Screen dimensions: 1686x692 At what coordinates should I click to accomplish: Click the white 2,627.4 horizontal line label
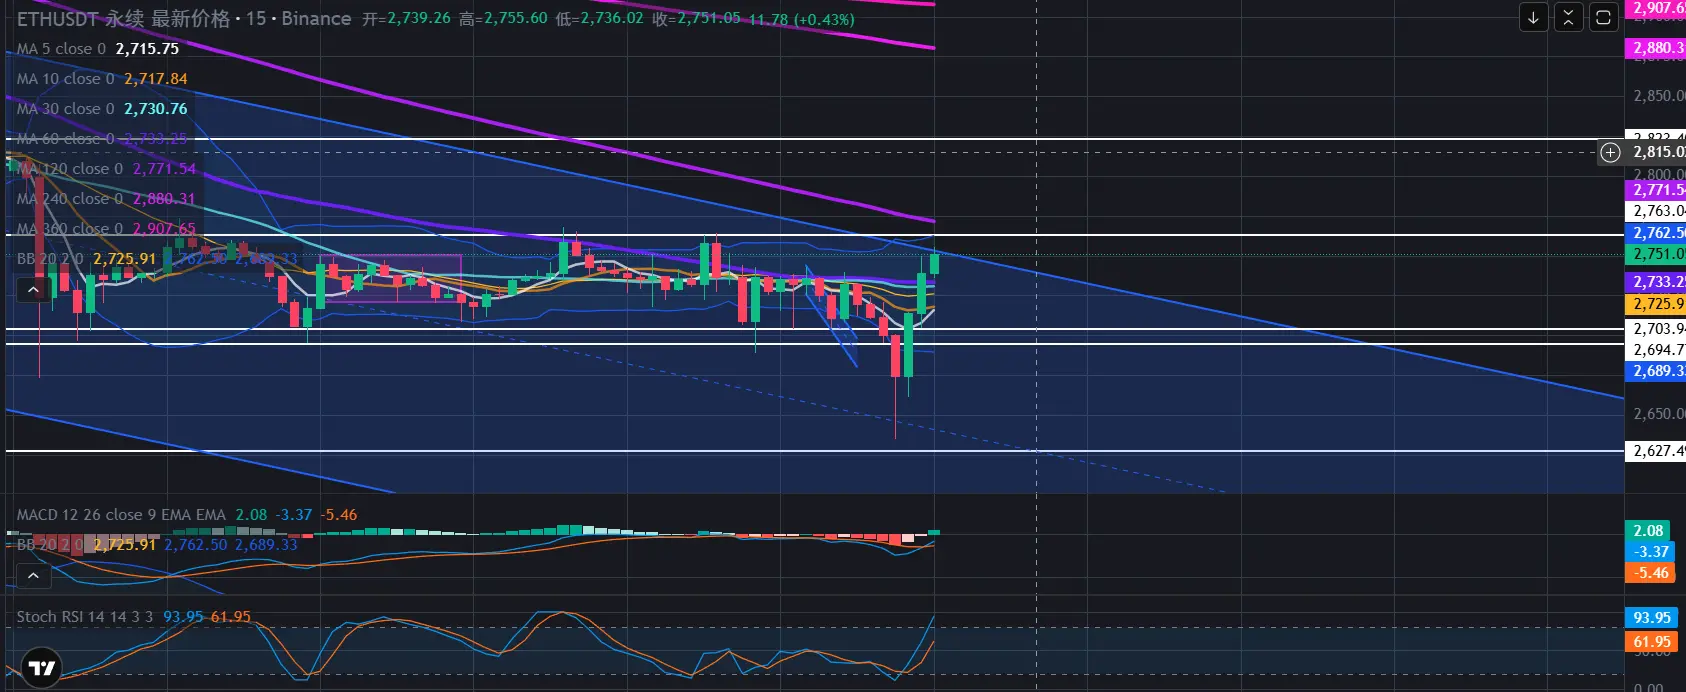pos(1656,451)
